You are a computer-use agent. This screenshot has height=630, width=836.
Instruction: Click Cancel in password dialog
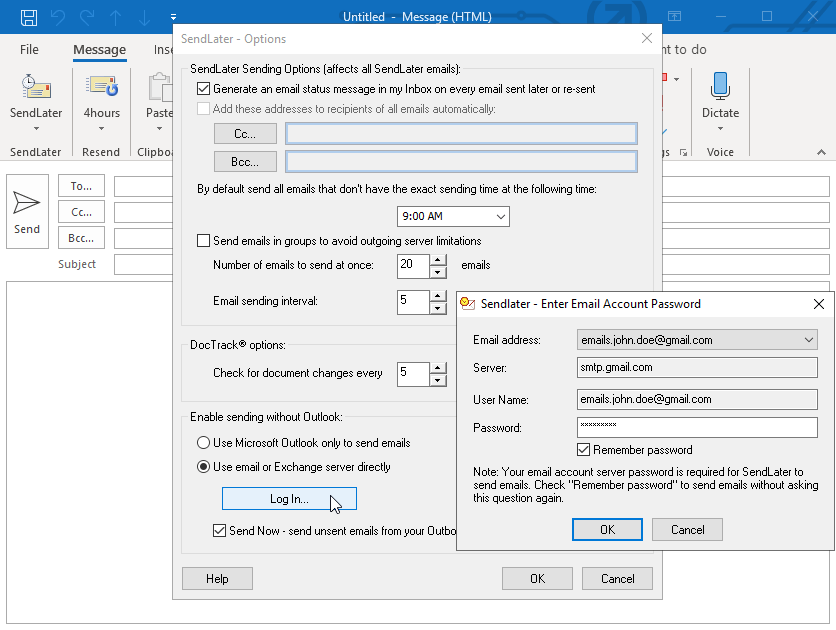(687, 529)
